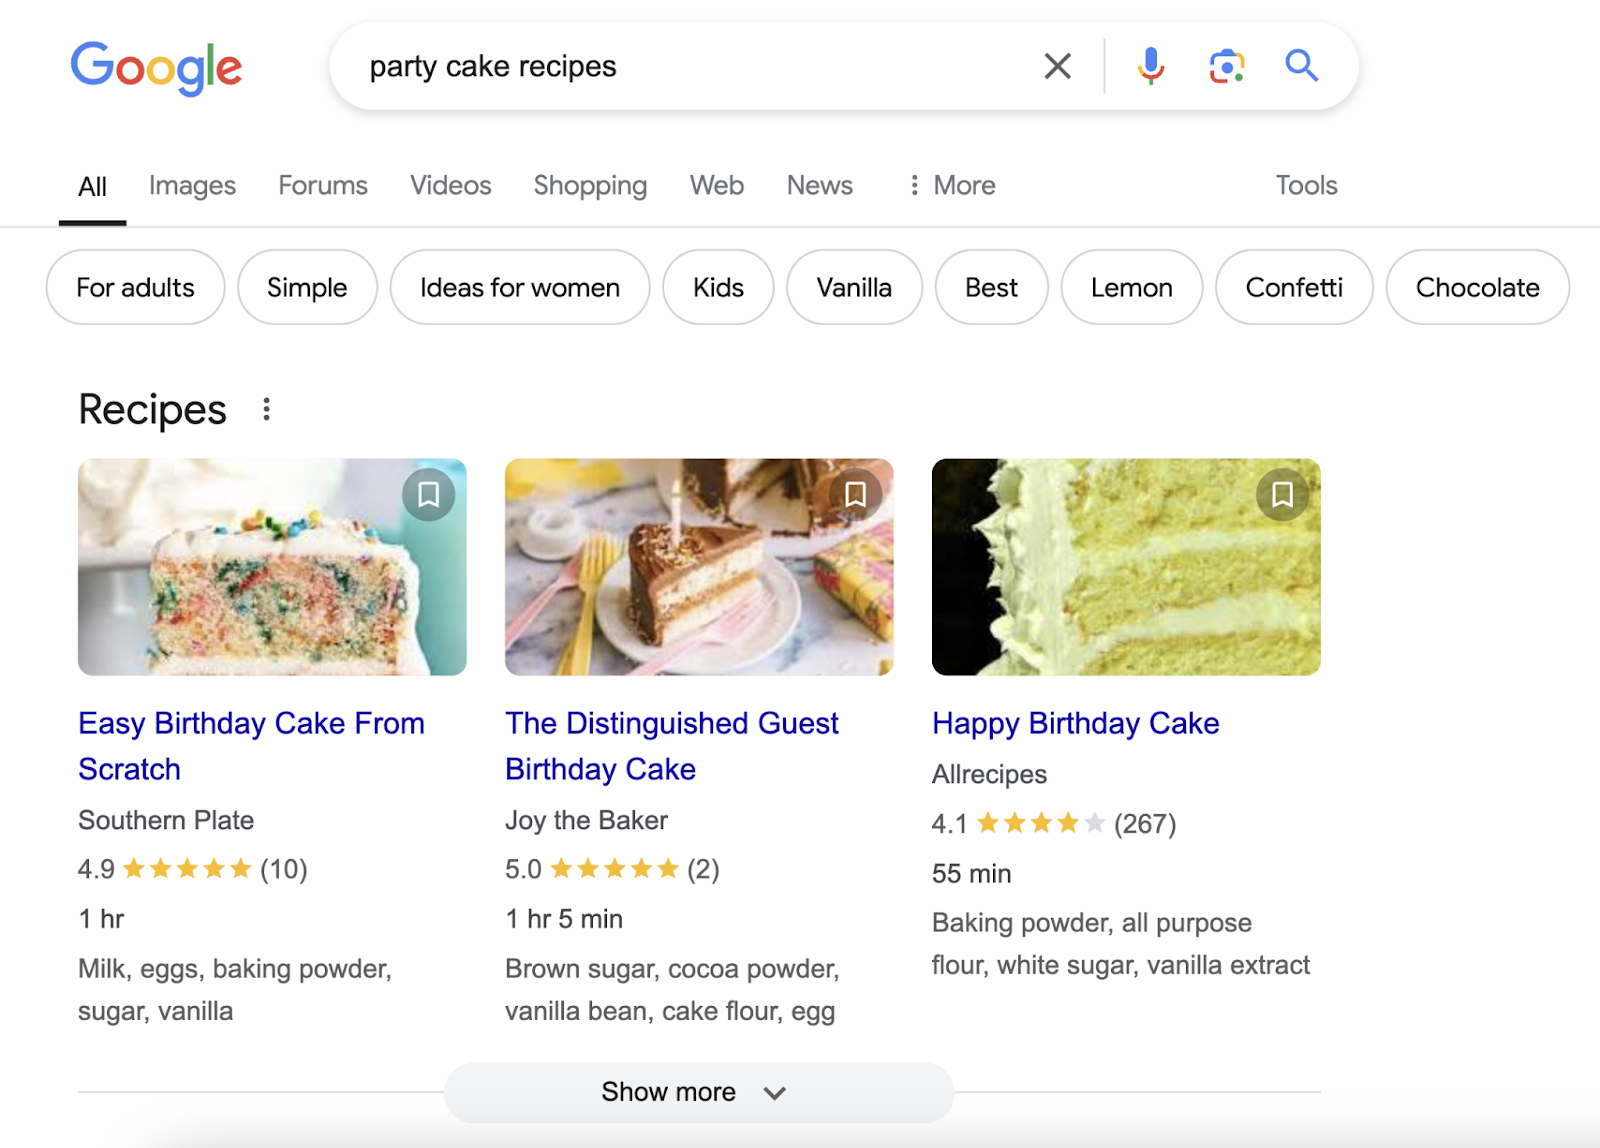Go to the Shopping results tab

[x=590, y=185]
